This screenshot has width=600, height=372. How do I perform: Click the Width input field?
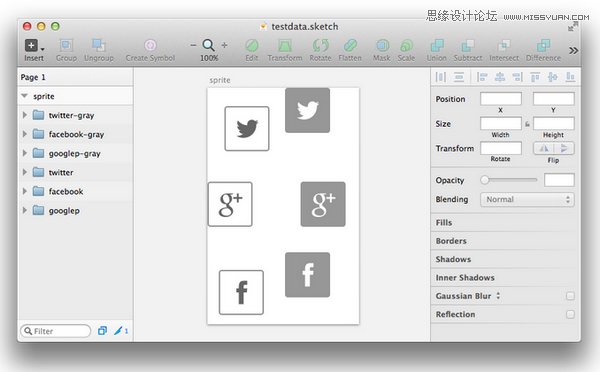click(x=501, y=123)
